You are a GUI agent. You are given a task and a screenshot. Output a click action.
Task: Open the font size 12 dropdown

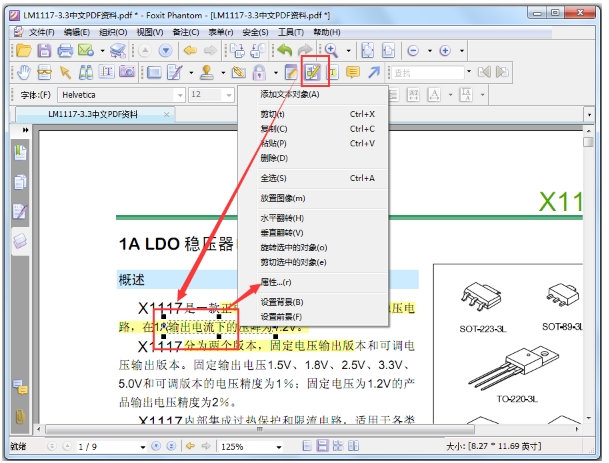[229, 95]
